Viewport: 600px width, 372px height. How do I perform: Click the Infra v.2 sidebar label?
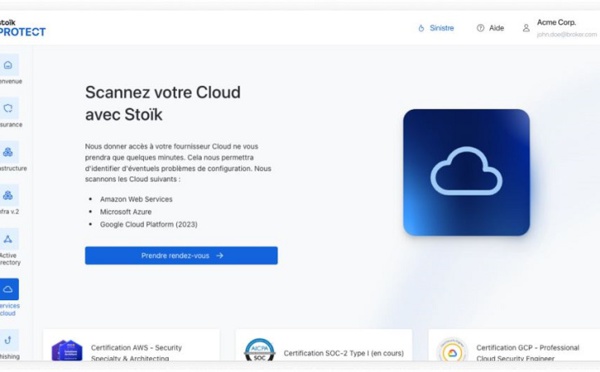coord(10,211)
